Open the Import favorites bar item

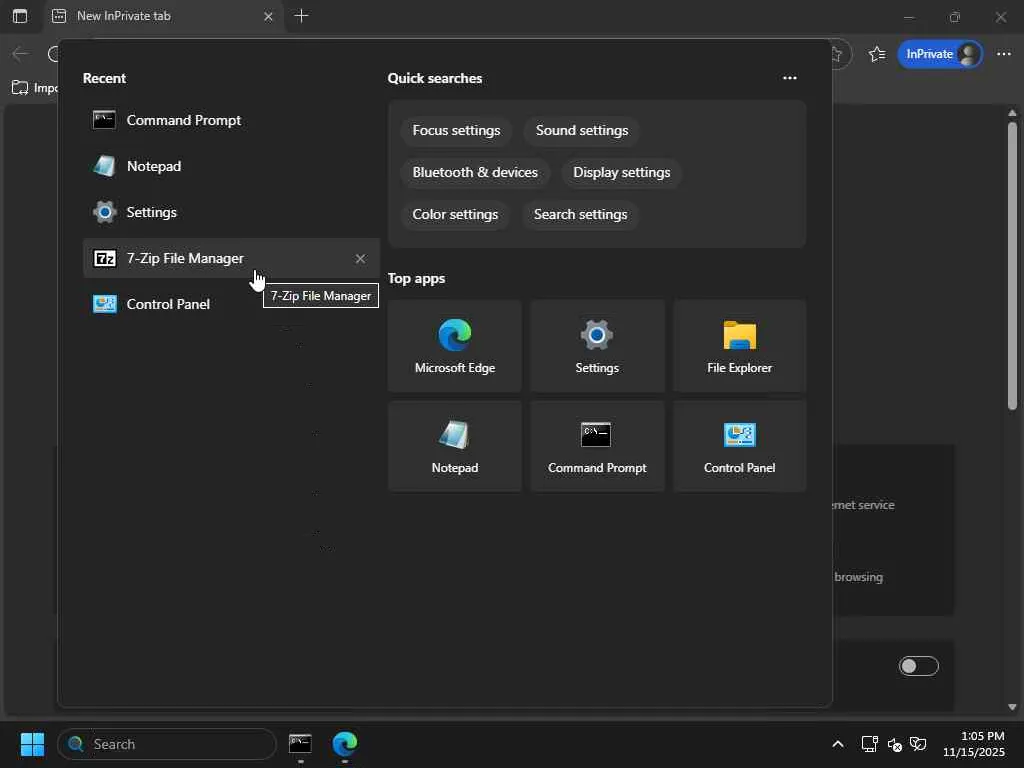tap(35, 88)
